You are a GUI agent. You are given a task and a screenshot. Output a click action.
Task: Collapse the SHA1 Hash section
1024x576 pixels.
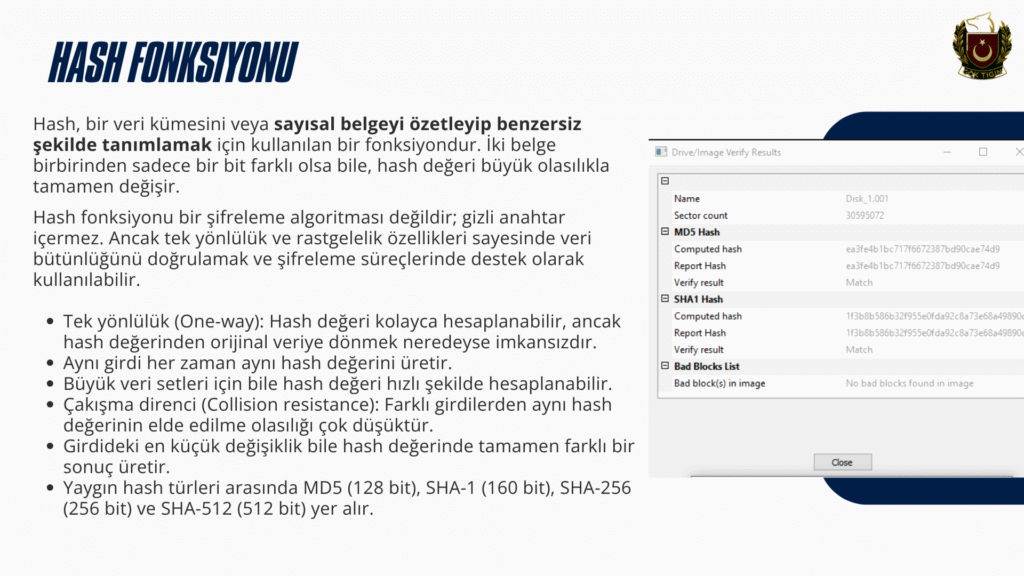664,299
